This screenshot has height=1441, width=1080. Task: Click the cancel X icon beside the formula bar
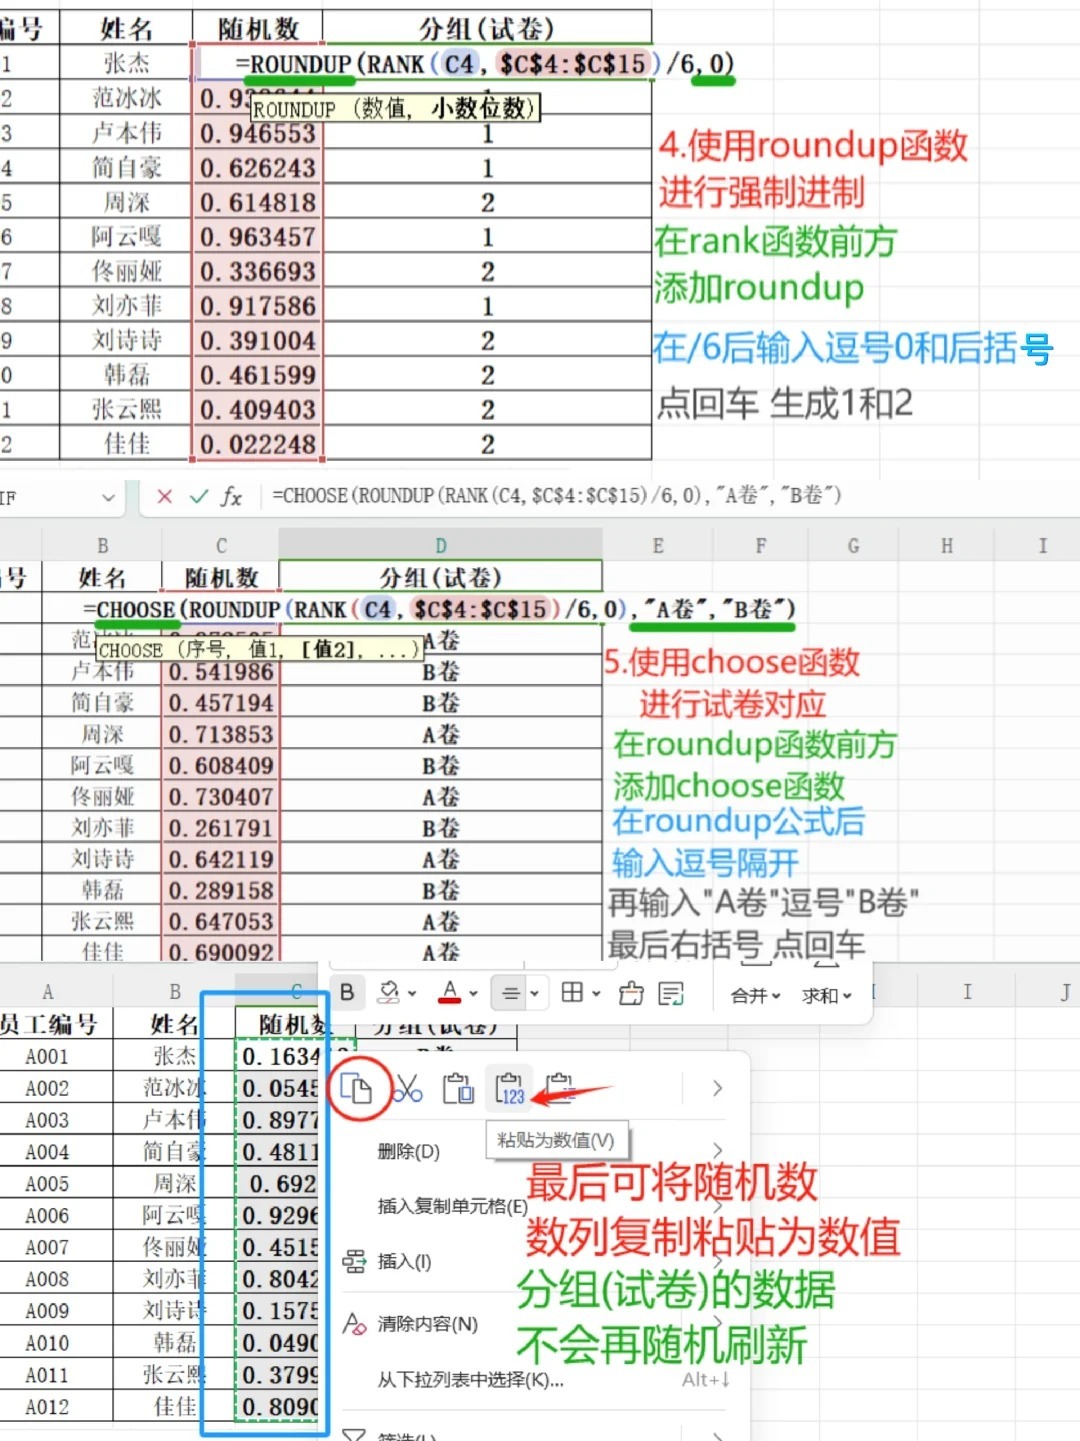tap(165, 496)
